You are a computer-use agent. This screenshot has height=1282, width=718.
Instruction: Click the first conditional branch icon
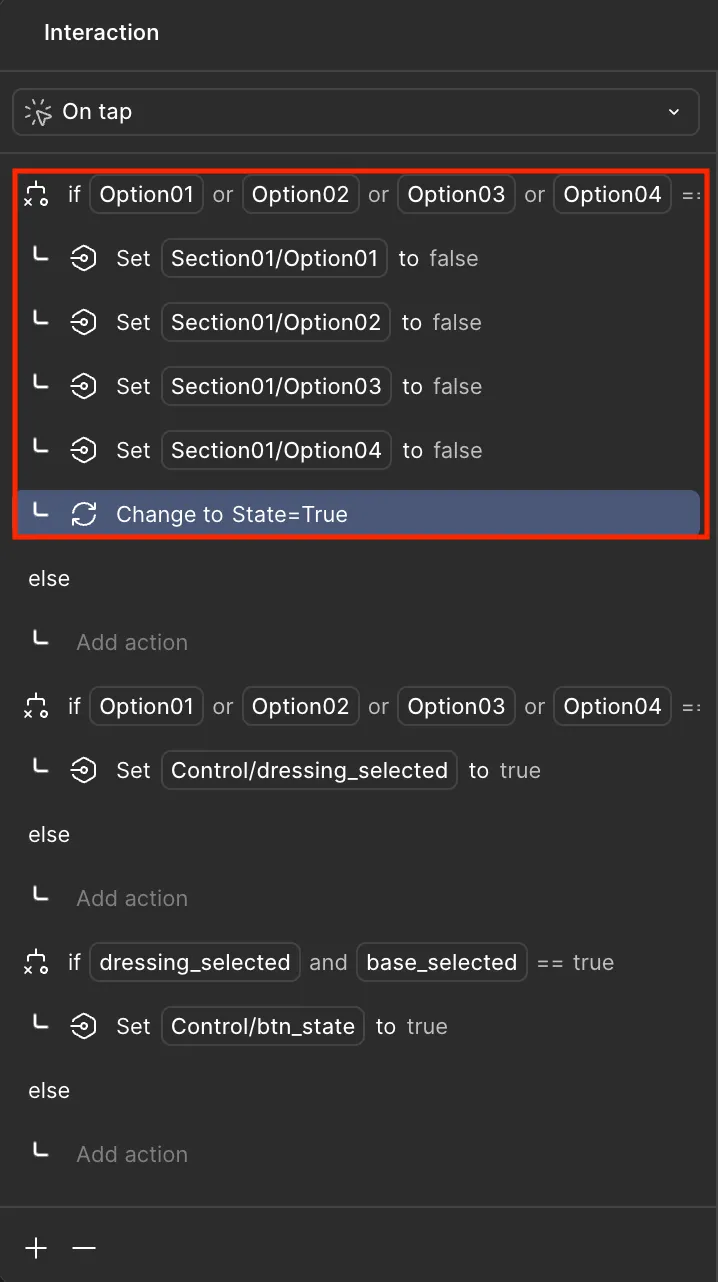coord(36,194)
